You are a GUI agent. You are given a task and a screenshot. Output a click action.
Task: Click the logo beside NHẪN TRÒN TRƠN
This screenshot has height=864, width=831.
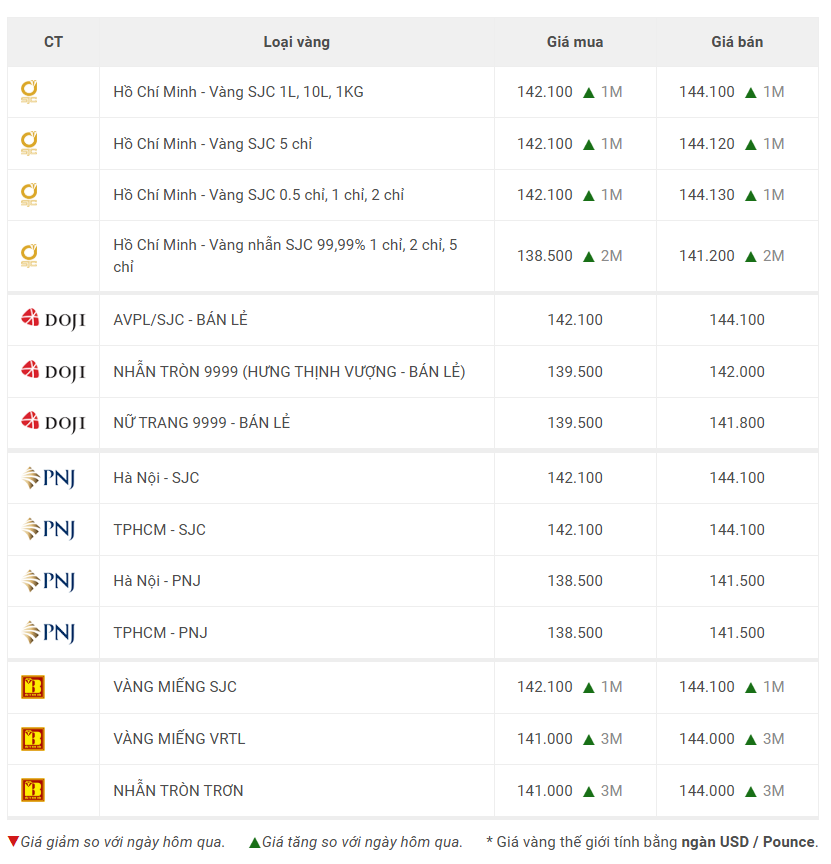click(x=33, y=791)
